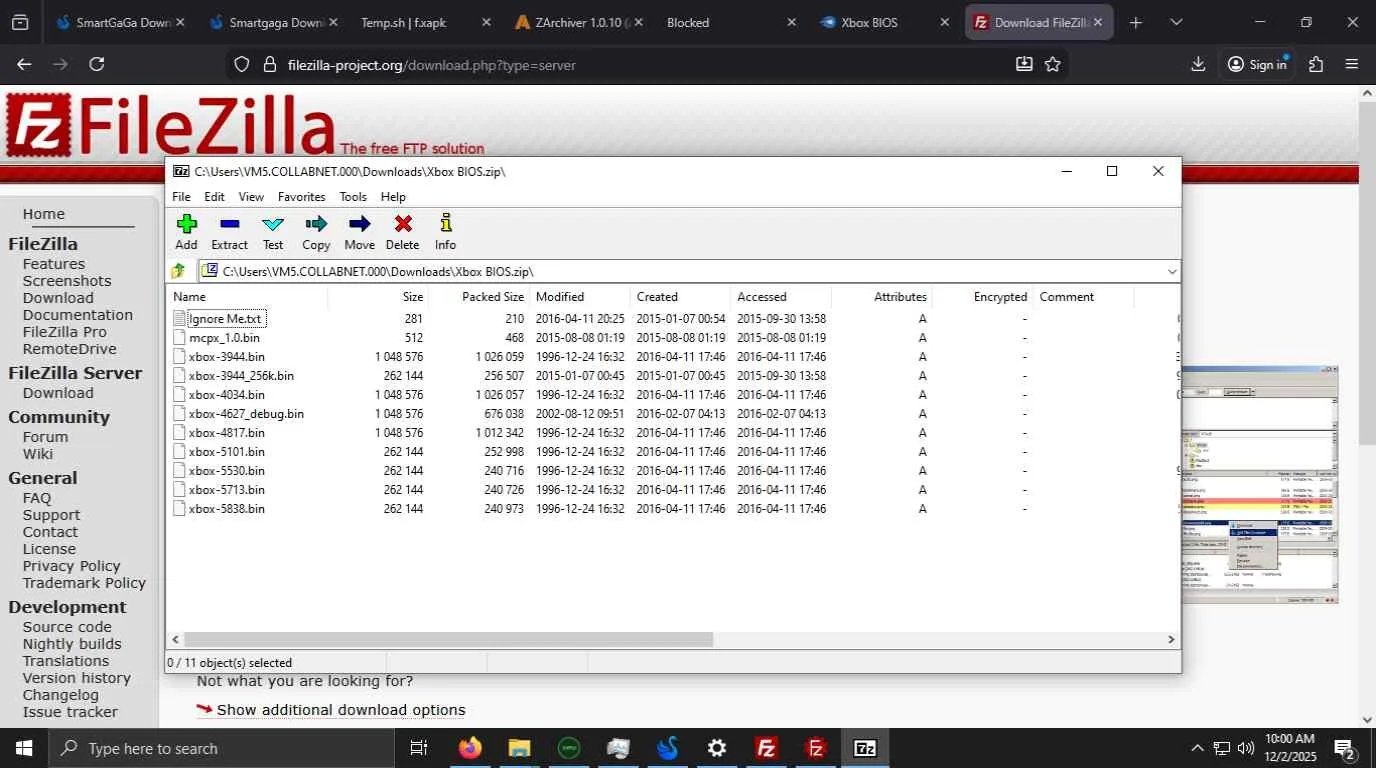The image size is (1376, 768).
Task: Open the Info tool in 7-Zip
Action: pos(445,232)
